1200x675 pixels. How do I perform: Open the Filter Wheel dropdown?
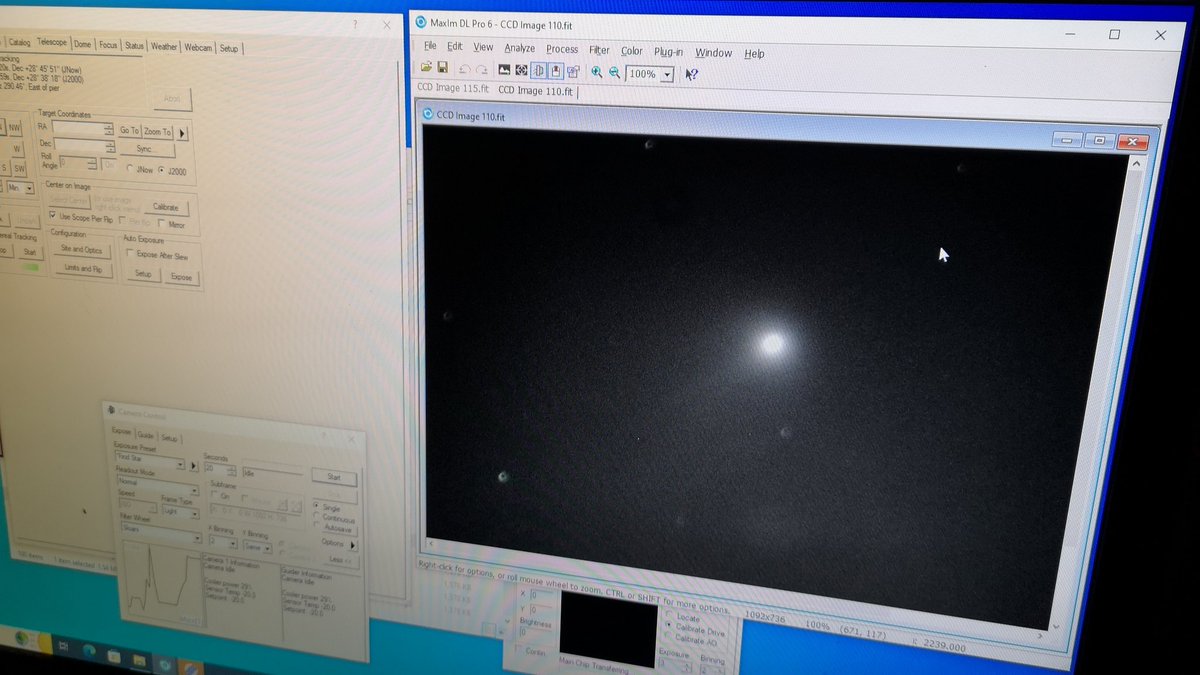[199, 538]
